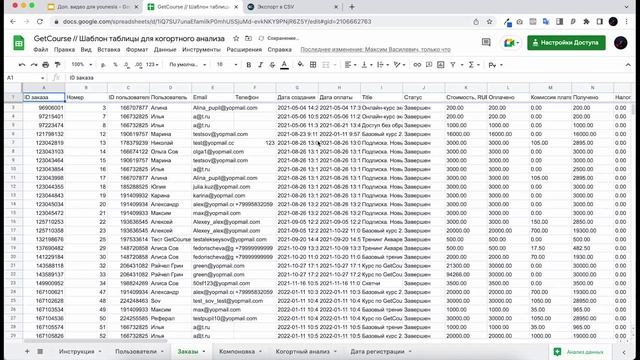Insert a chart from the toolbar
Screen dimensions: 640x360
tap(441, 65)
